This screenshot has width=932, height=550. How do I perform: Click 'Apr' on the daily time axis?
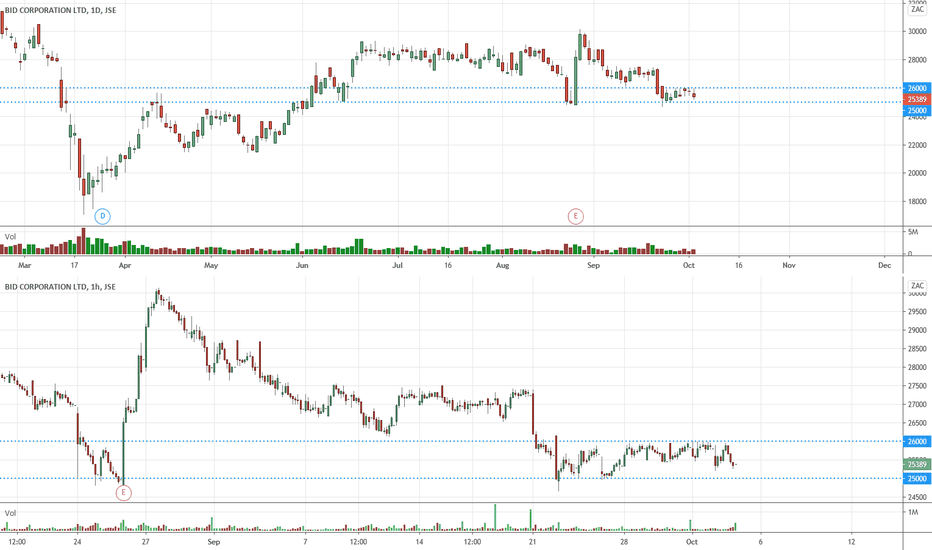[x=125, y=265]
